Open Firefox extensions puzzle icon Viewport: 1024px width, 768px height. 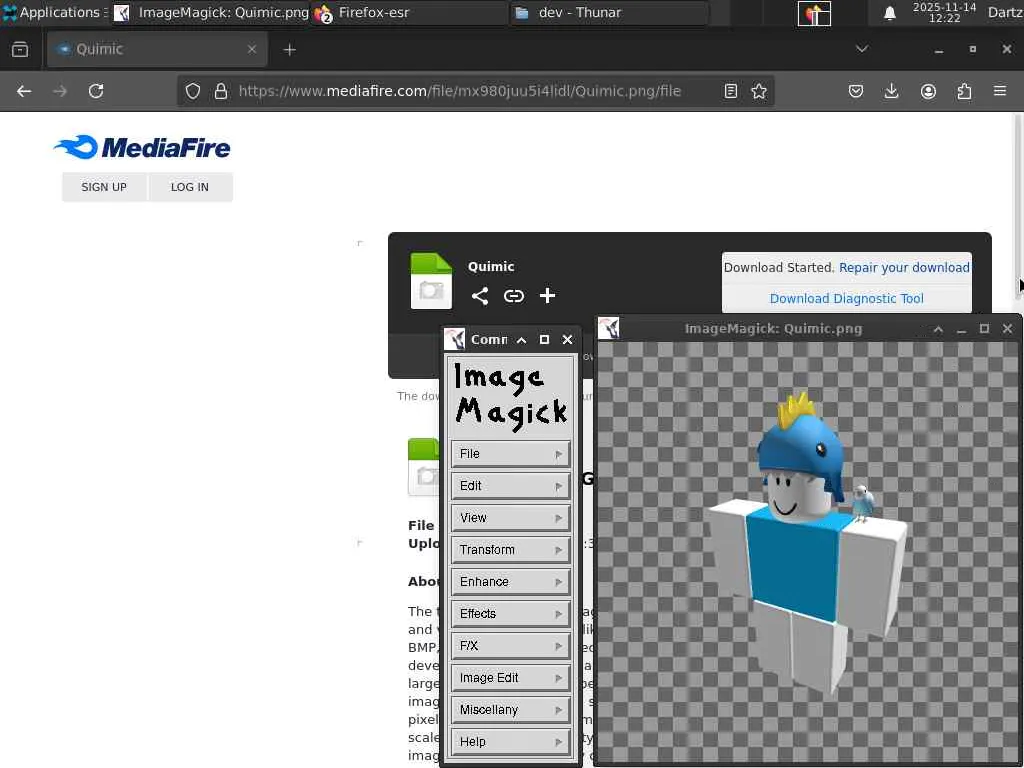tap(964, 91)
